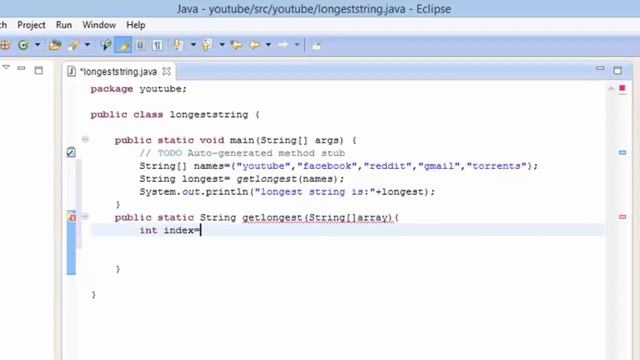Click the "facebook" string literal
This screenshot has height=360, width=640.
tap(327, 166)
